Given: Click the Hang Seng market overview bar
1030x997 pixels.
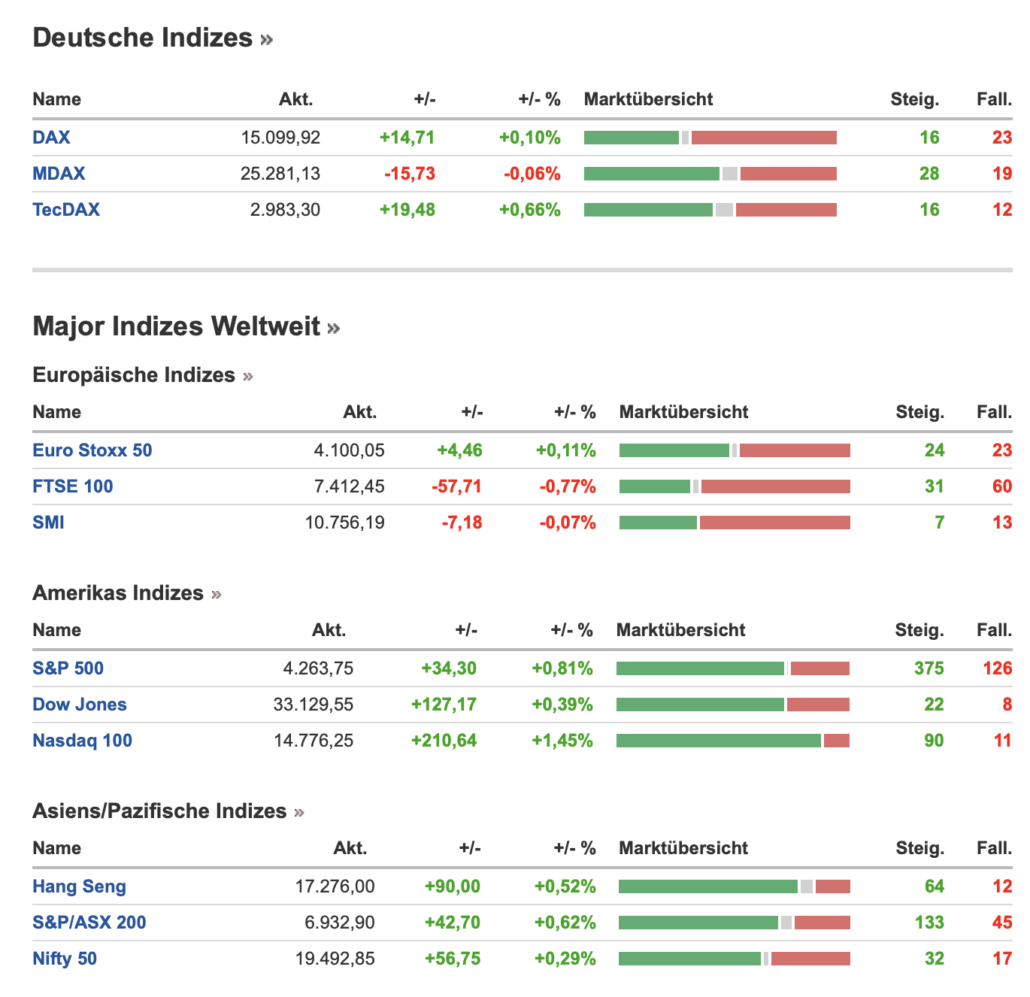Looking at the screenshot, I should coord(734,886).
